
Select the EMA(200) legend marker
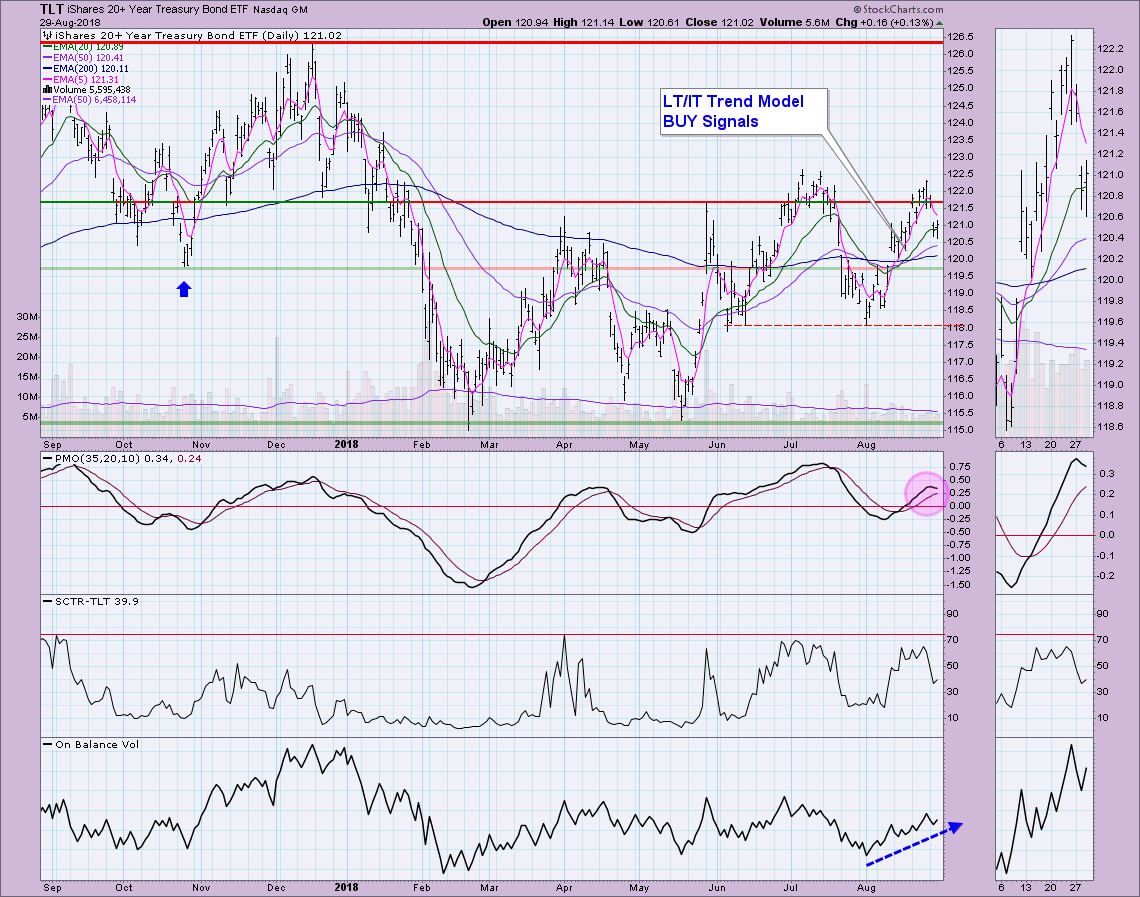(45, 69)
